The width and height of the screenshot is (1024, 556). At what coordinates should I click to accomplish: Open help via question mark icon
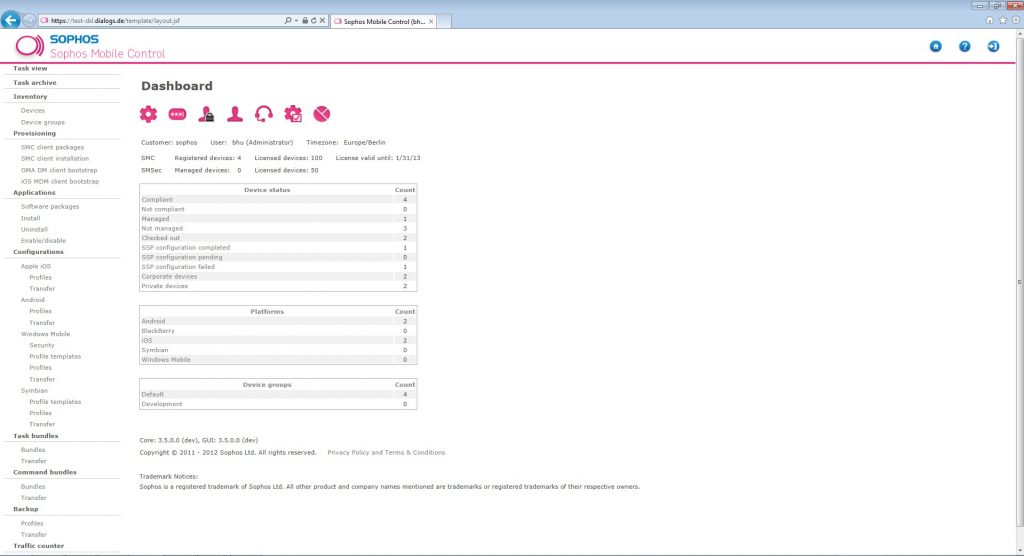point(965,46)
